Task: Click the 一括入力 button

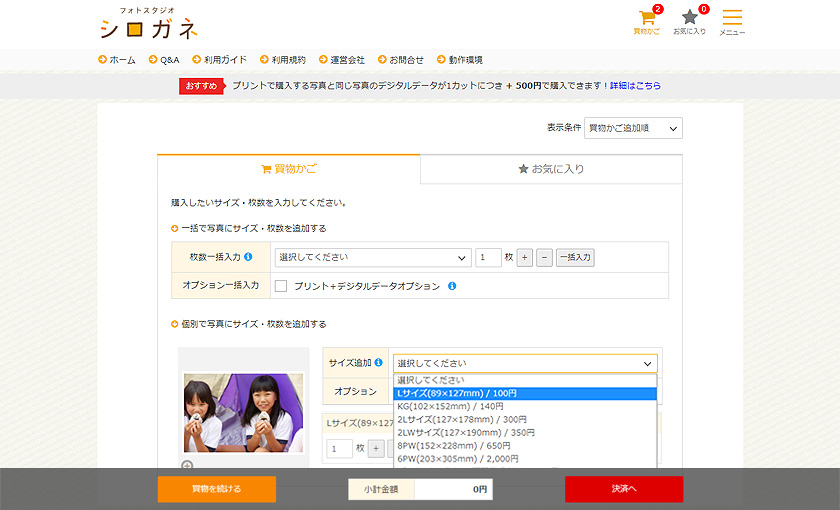Action: click(575, 258)
